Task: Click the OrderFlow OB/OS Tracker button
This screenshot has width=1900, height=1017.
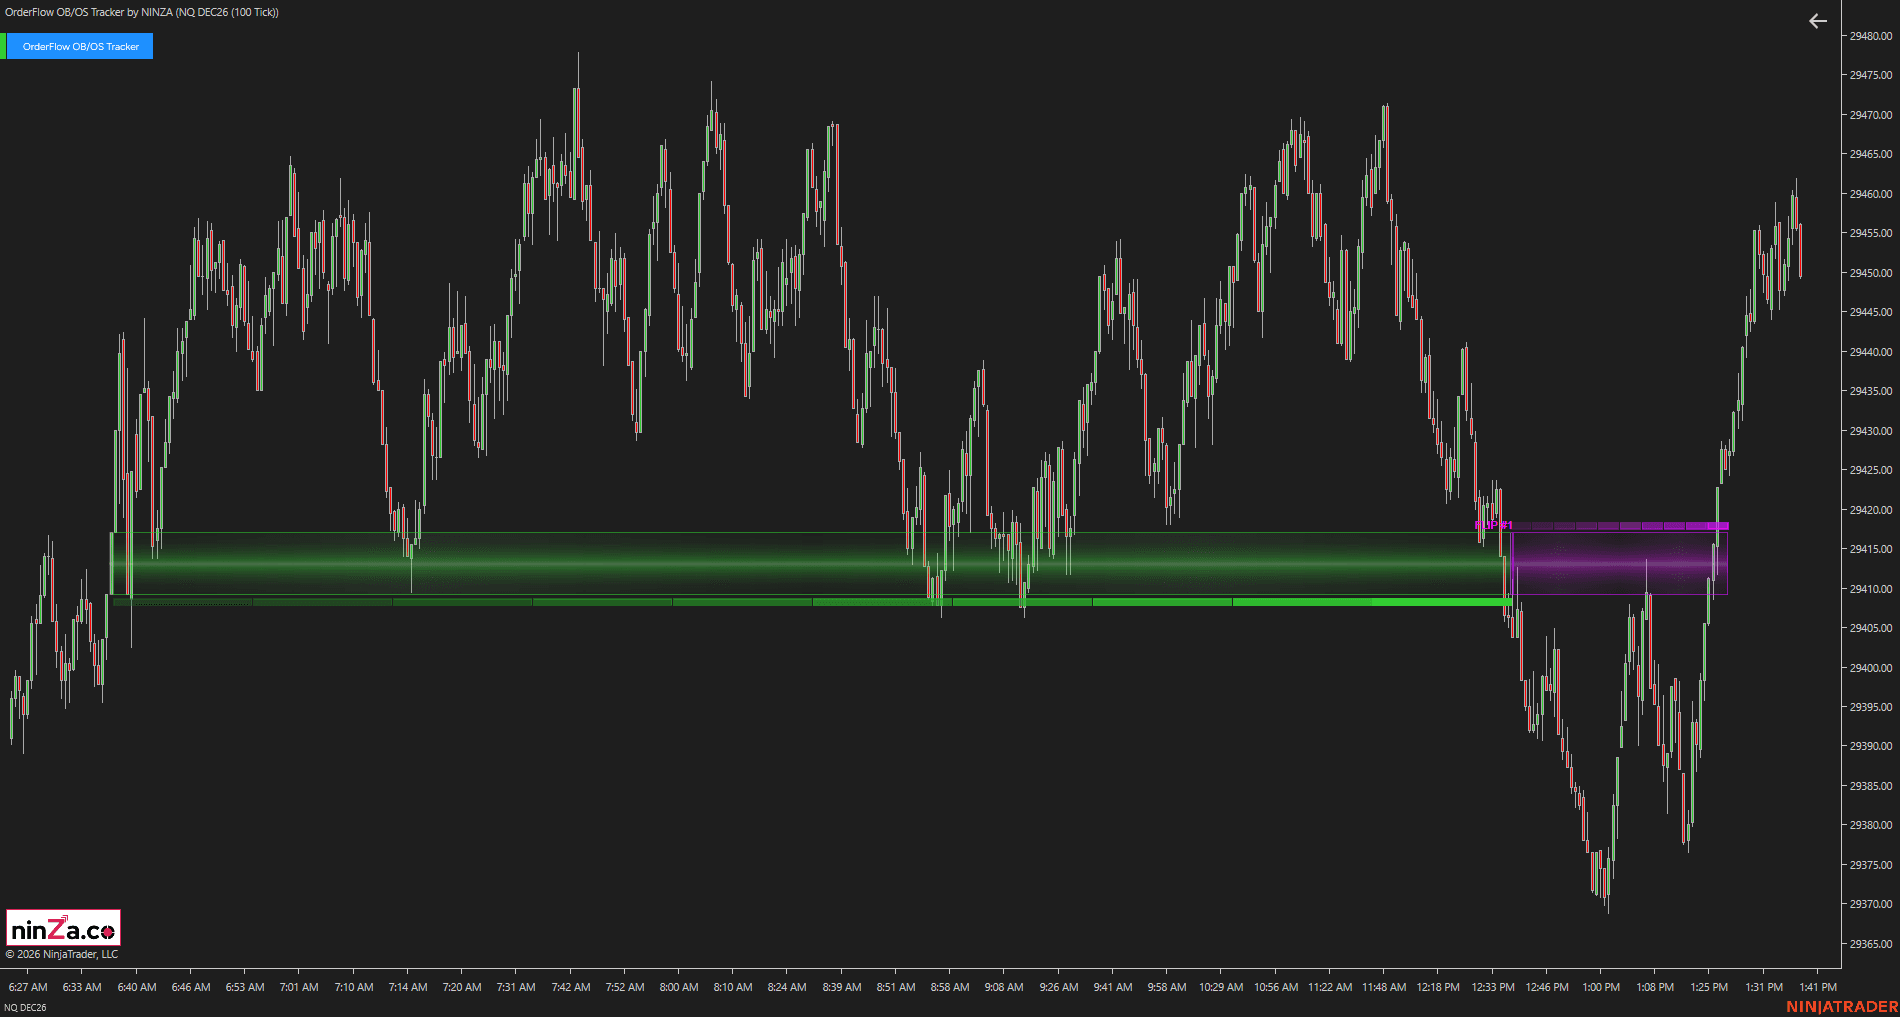Action: (80, 46)
